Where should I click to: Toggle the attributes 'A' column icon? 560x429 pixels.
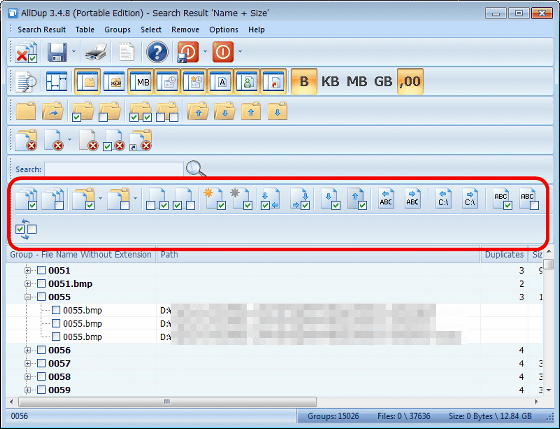[x=221, y=81]
